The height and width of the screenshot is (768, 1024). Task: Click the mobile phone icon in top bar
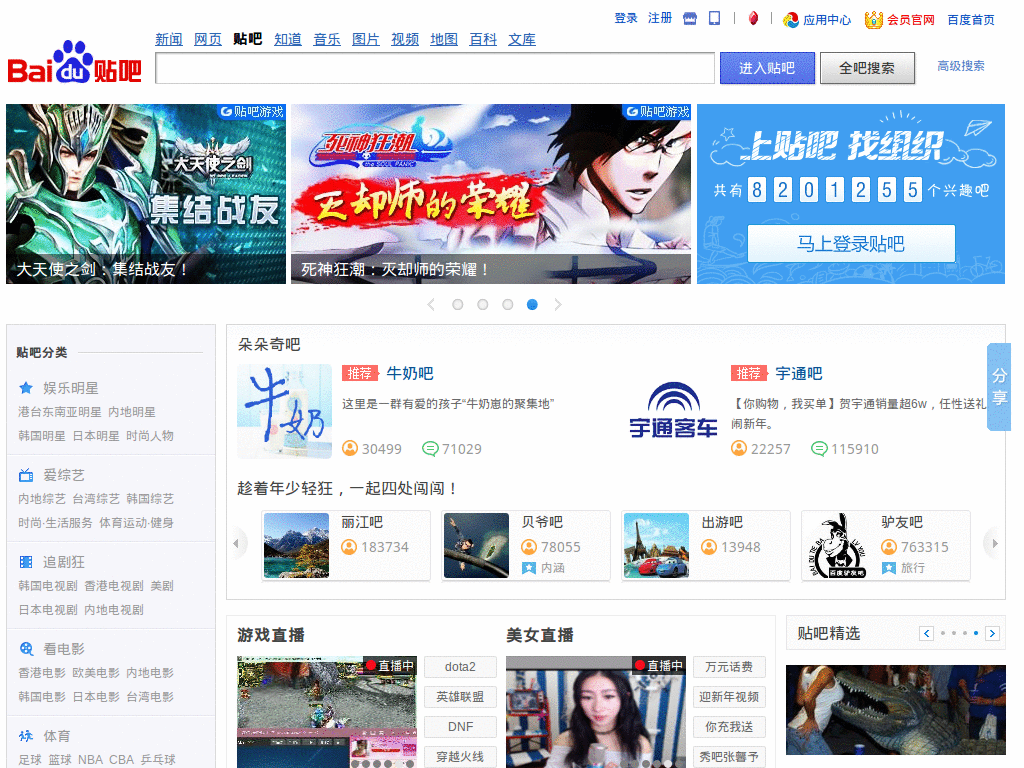[x=713, y=18]
